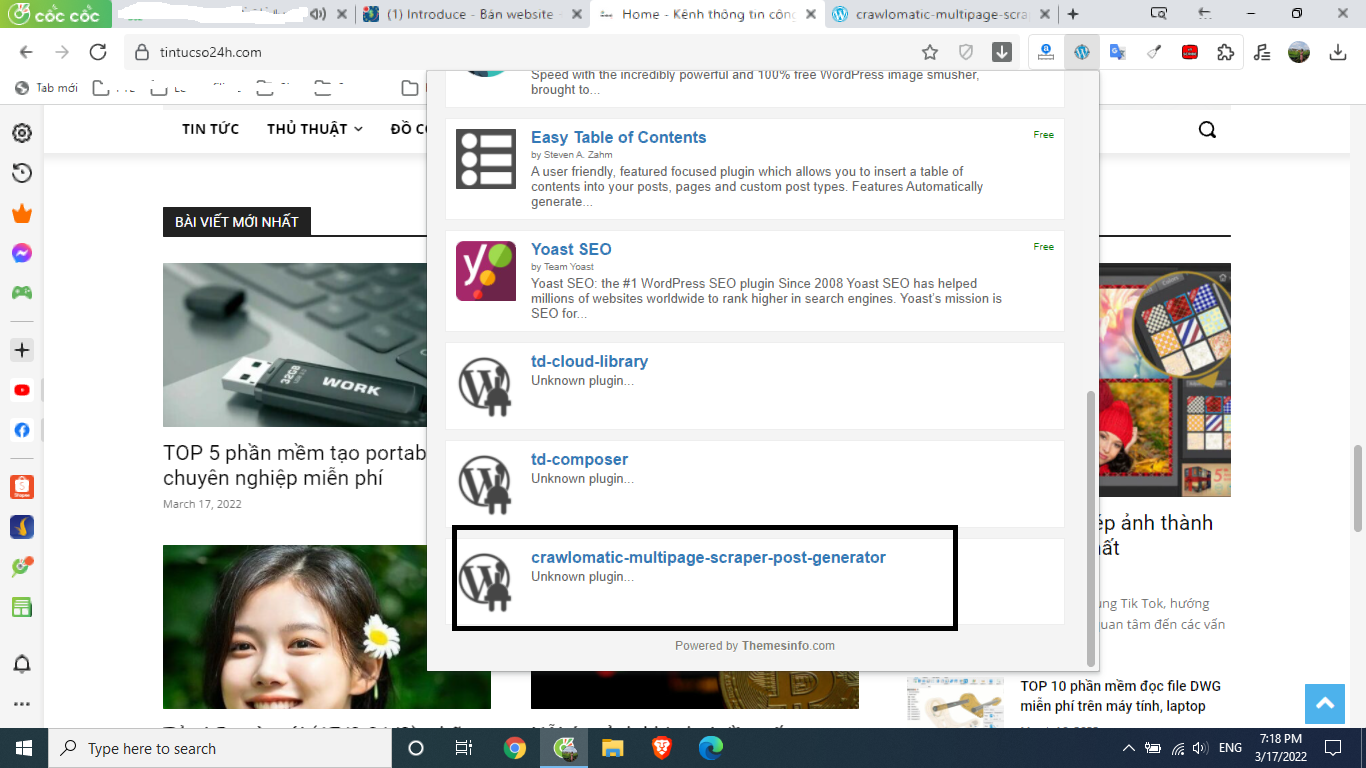Click the download arrow button in address bar
Image resolution: width=1366 pixels, height=768 pixels.
(1002, 52)
